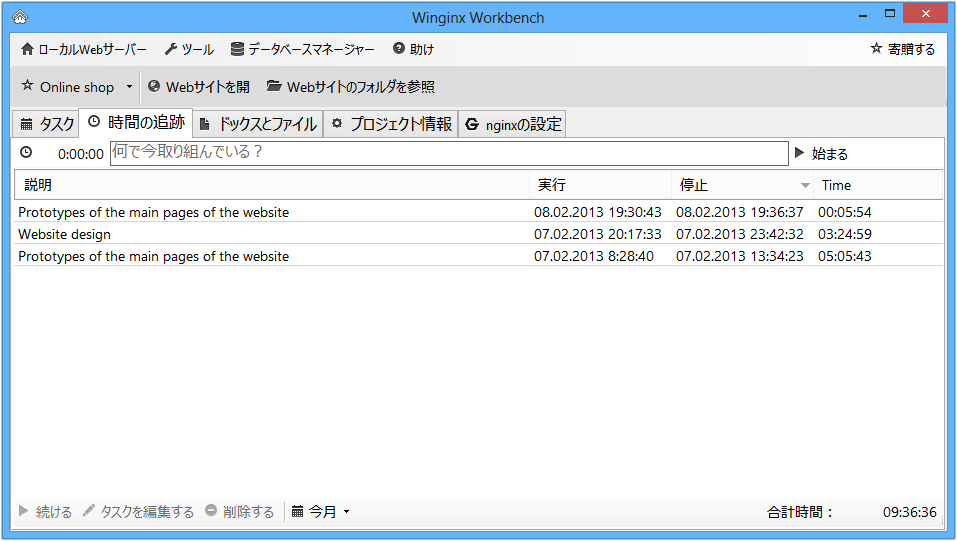Click duration 03:24:59 cell
The image size is (957, 541).
tap(845, 234)
